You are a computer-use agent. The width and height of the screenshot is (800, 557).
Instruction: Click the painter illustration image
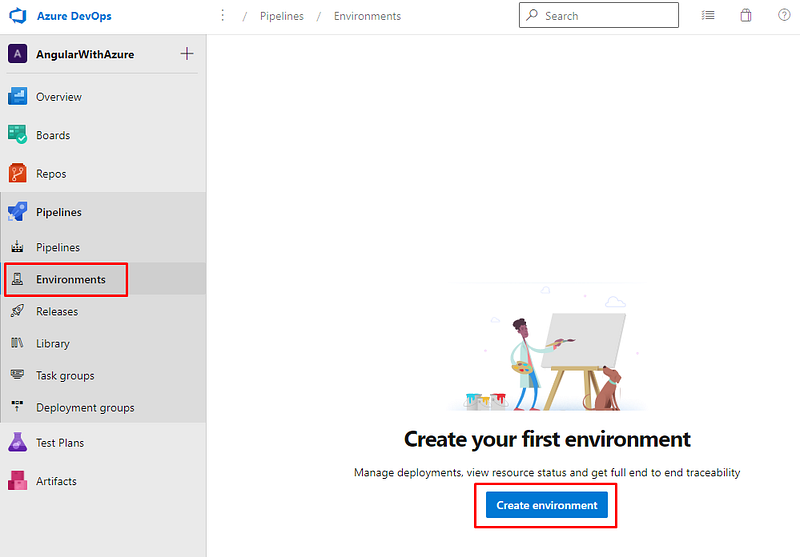pyautogui.click(x=547, y=347)
